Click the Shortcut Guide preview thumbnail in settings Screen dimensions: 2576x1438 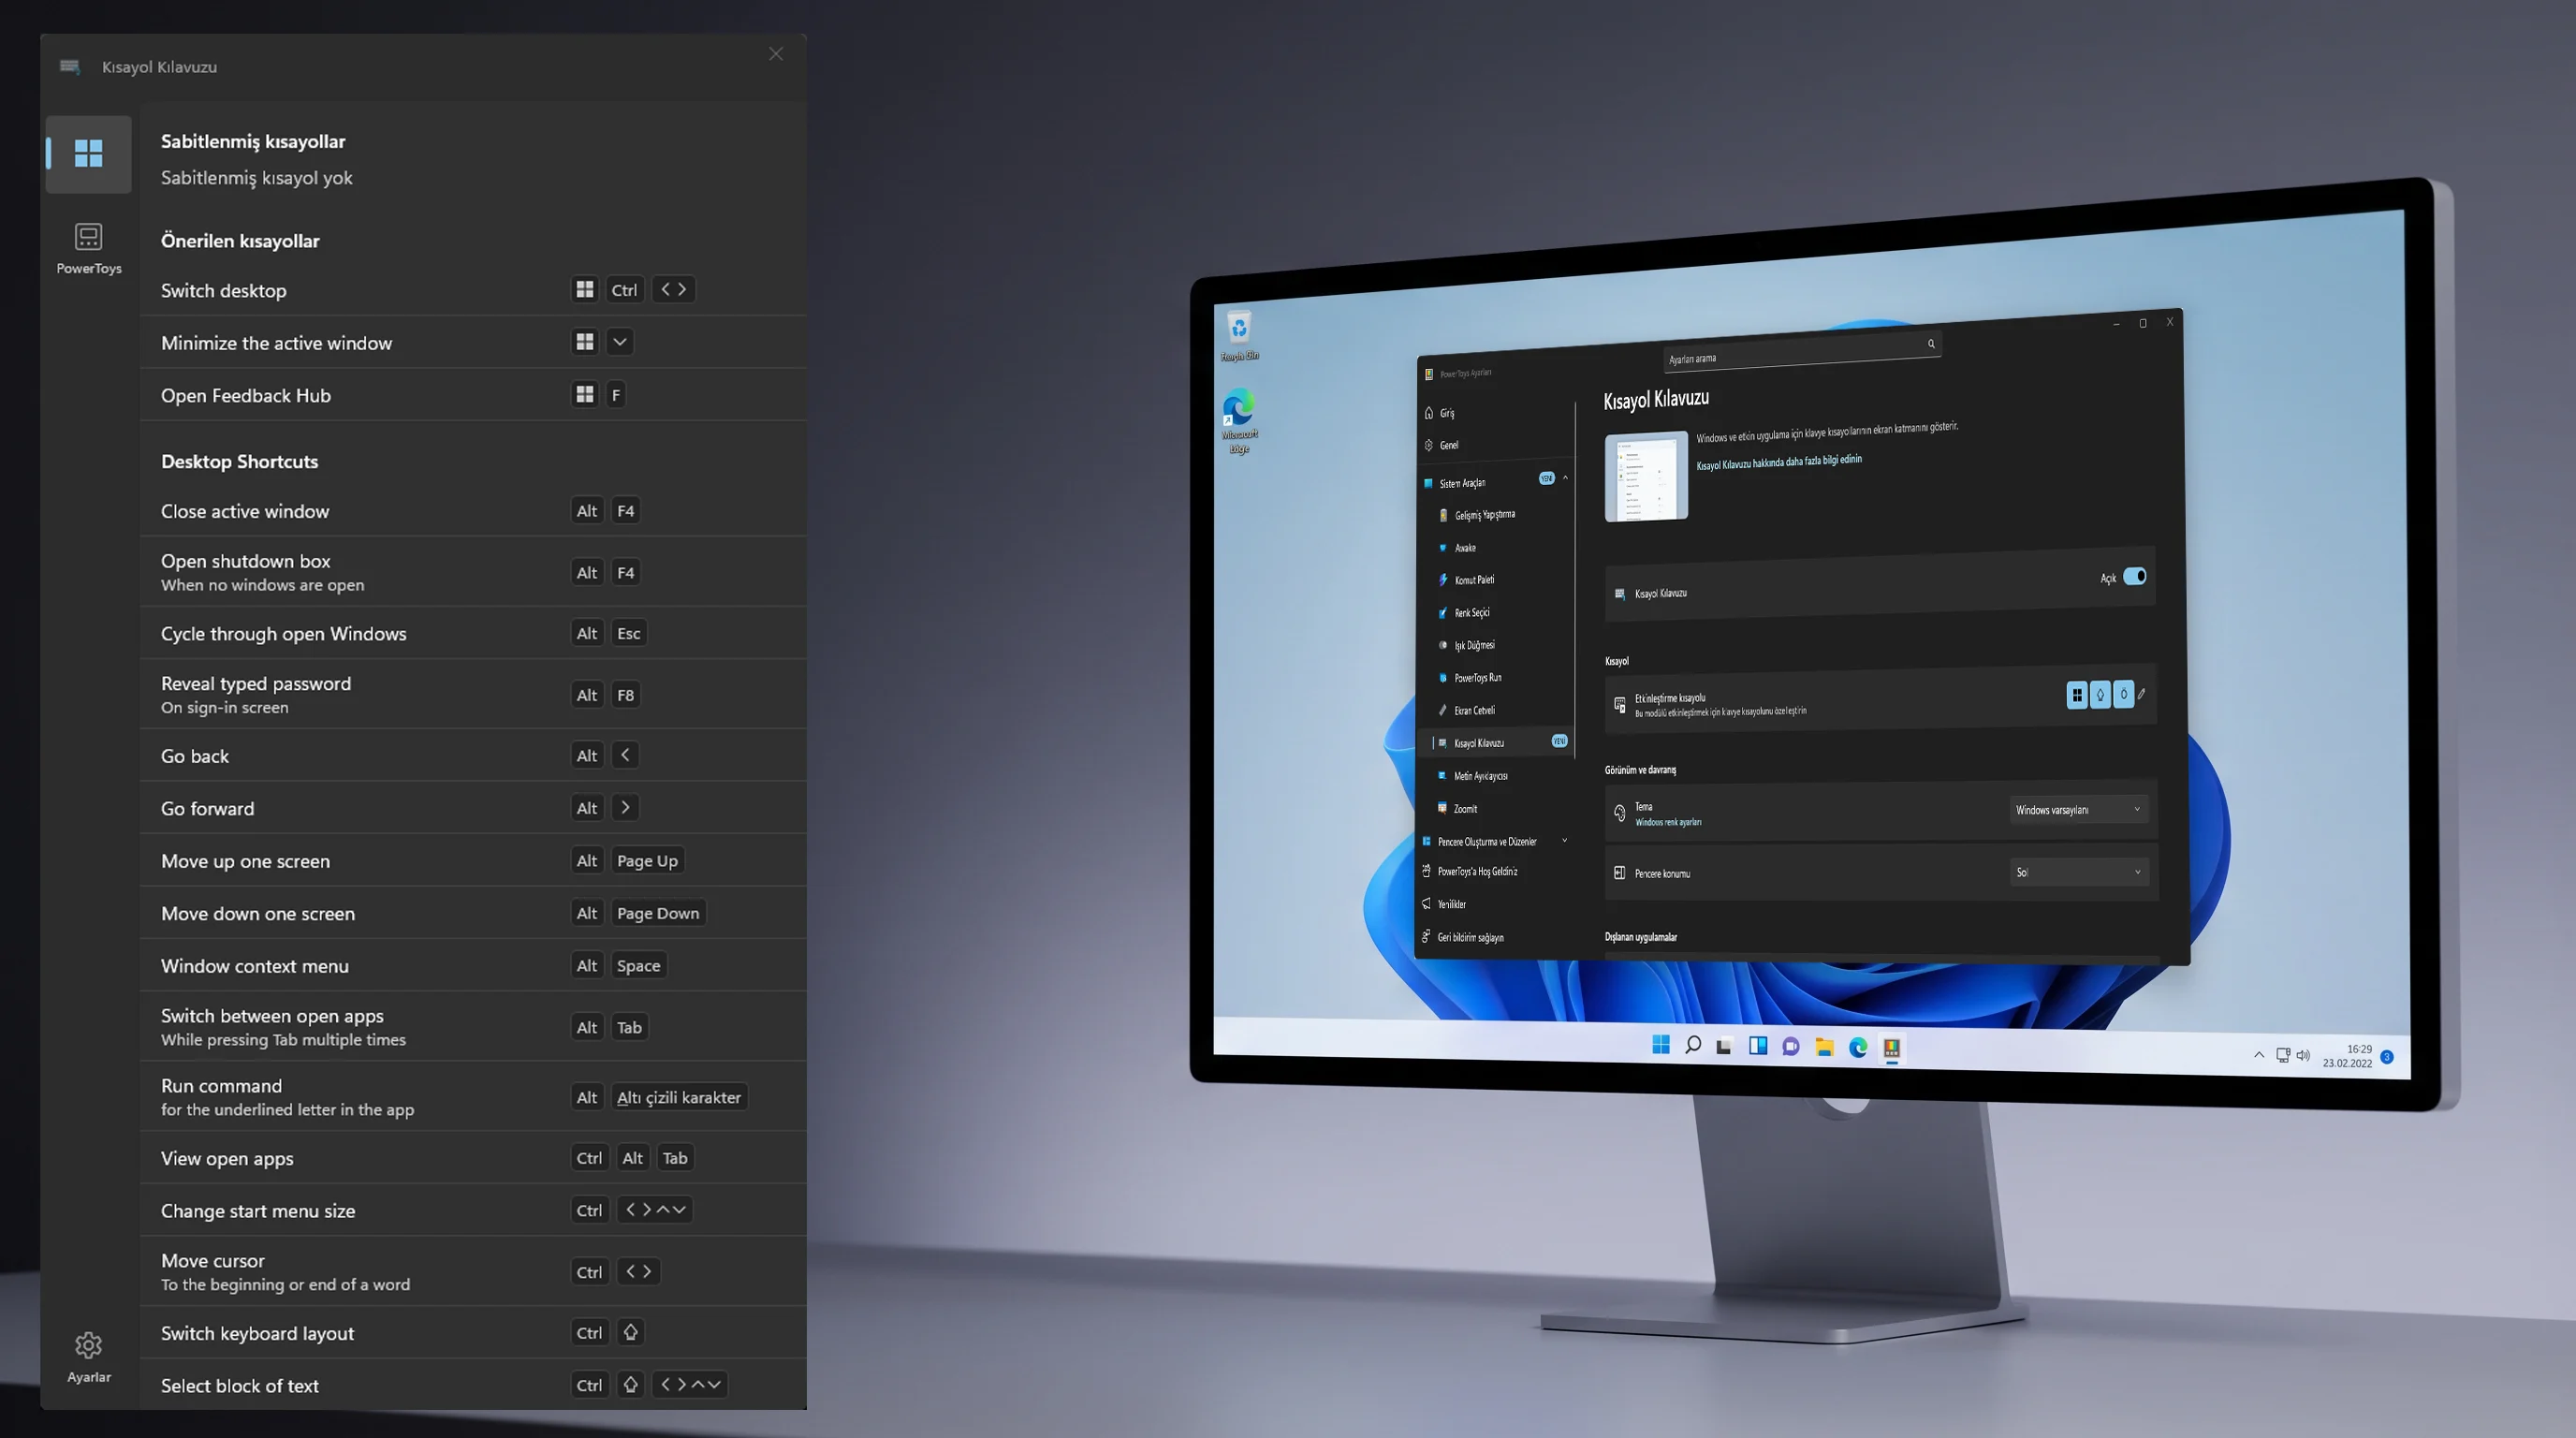click(x=1646, y=476)
